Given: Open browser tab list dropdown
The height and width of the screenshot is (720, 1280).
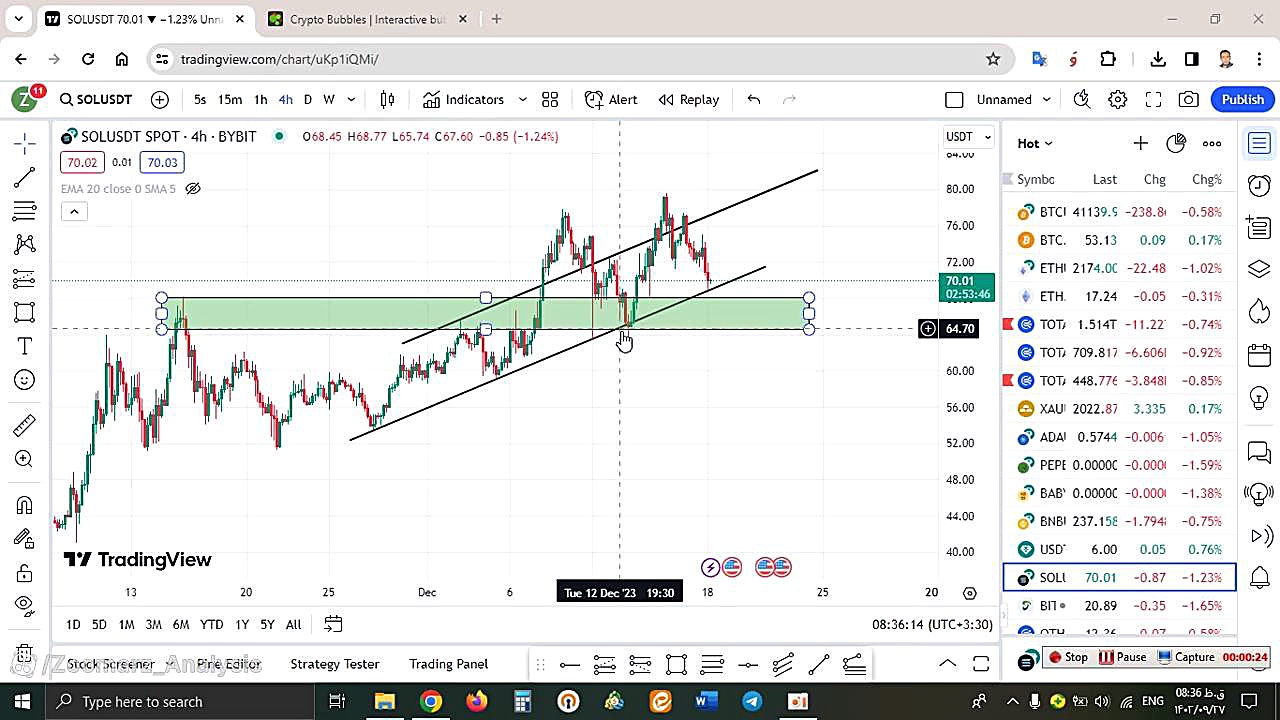Looking at the screenshot, I should click(18, 19).
